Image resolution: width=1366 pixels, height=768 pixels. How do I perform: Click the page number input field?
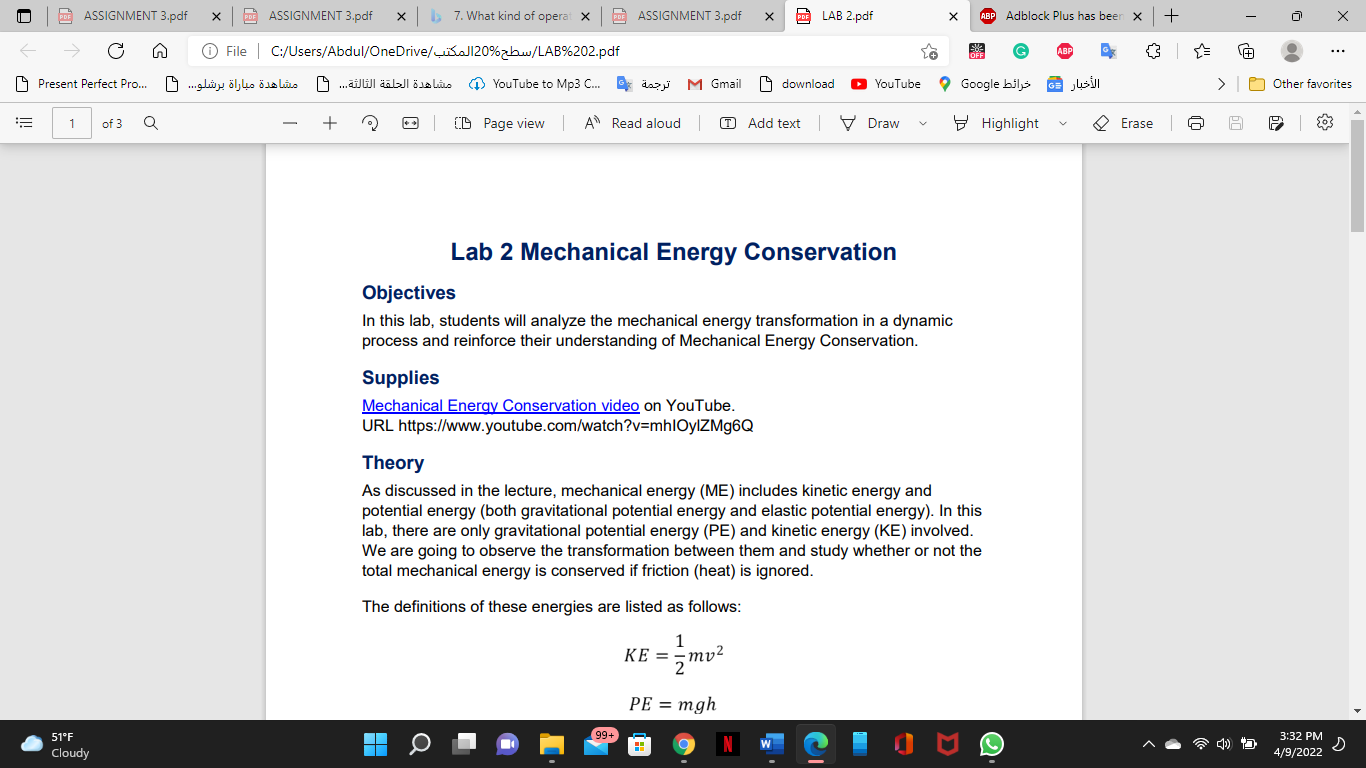(69, 122)
